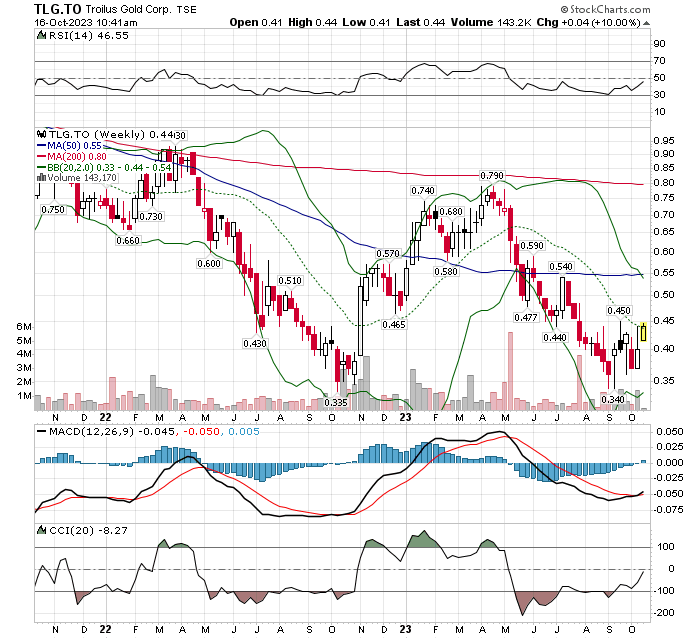Click the 0.680 price annotation
This screenshot has width=700, height=639.
(451, 212)
